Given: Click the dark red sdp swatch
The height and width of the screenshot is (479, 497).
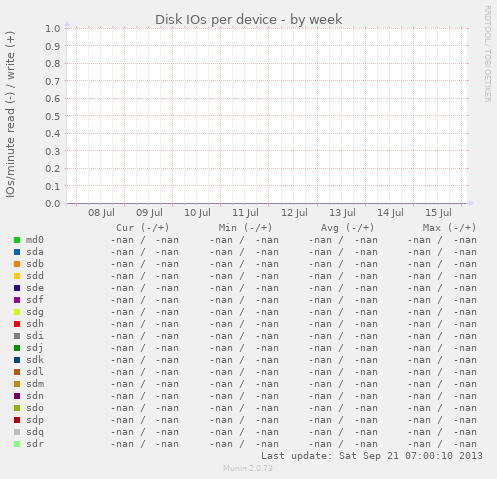Looking at the screenshot, I should [x=17, y=420].
